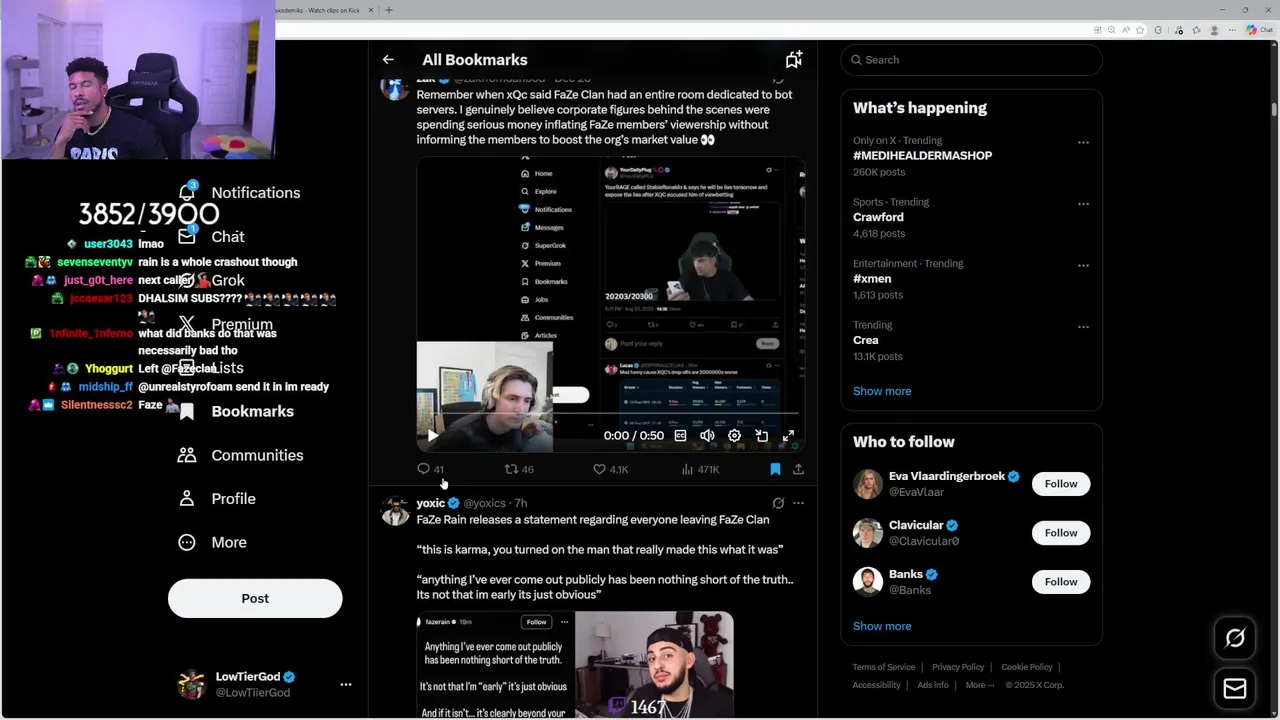Screen dimensions: 1280x720
Task: Open the browser read aloud icon
Action: pyautogui.click(x=1126, y=30)
